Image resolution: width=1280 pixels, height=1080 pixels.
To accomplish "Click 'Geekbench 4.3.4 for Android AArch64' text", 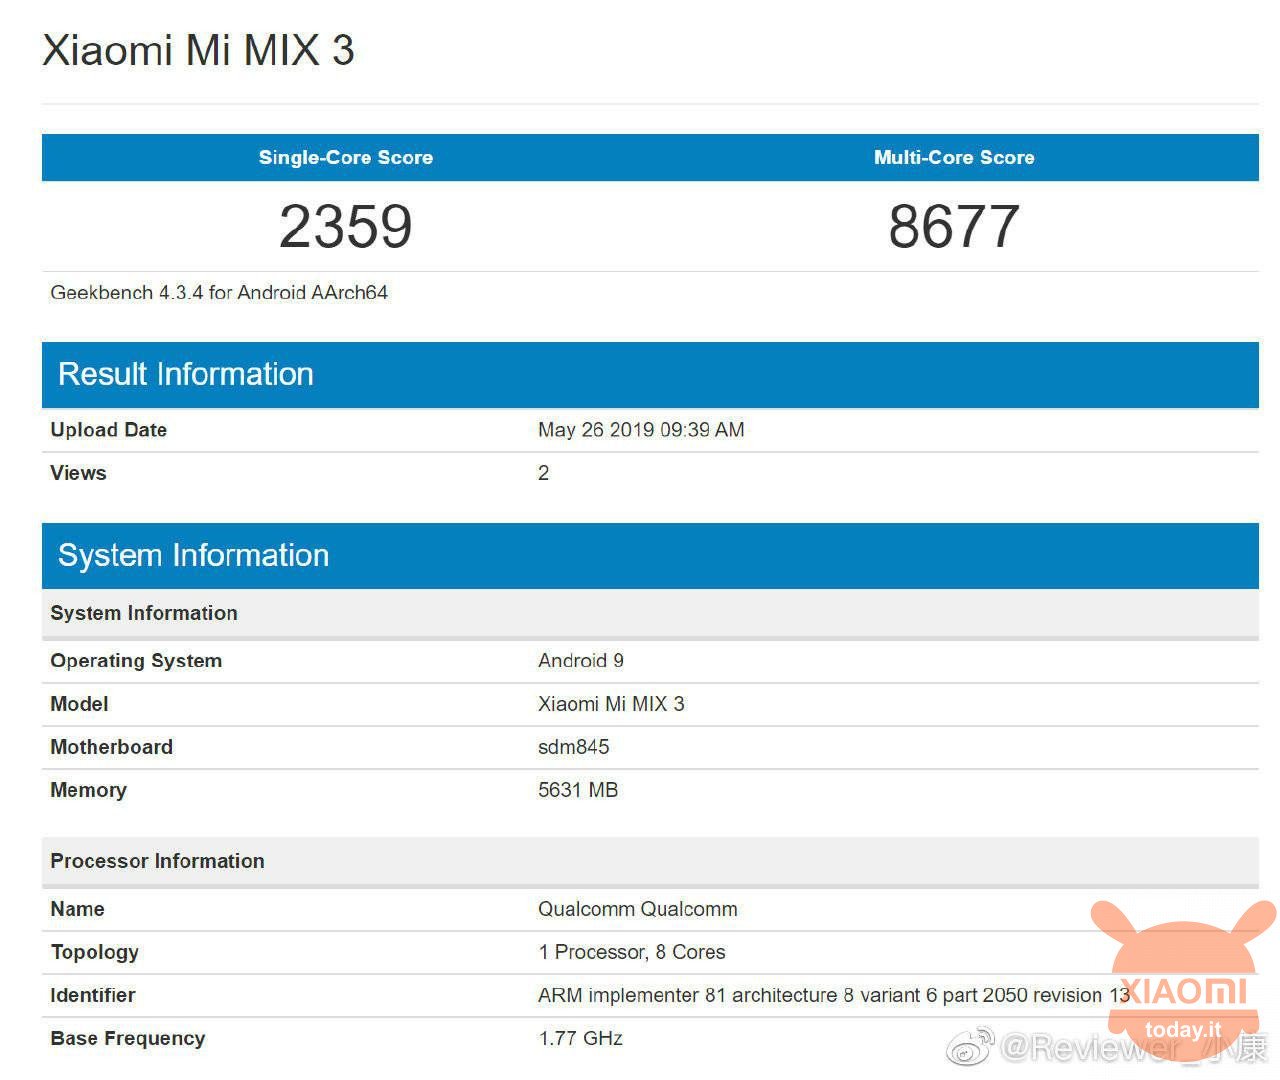I will point(219,292).
